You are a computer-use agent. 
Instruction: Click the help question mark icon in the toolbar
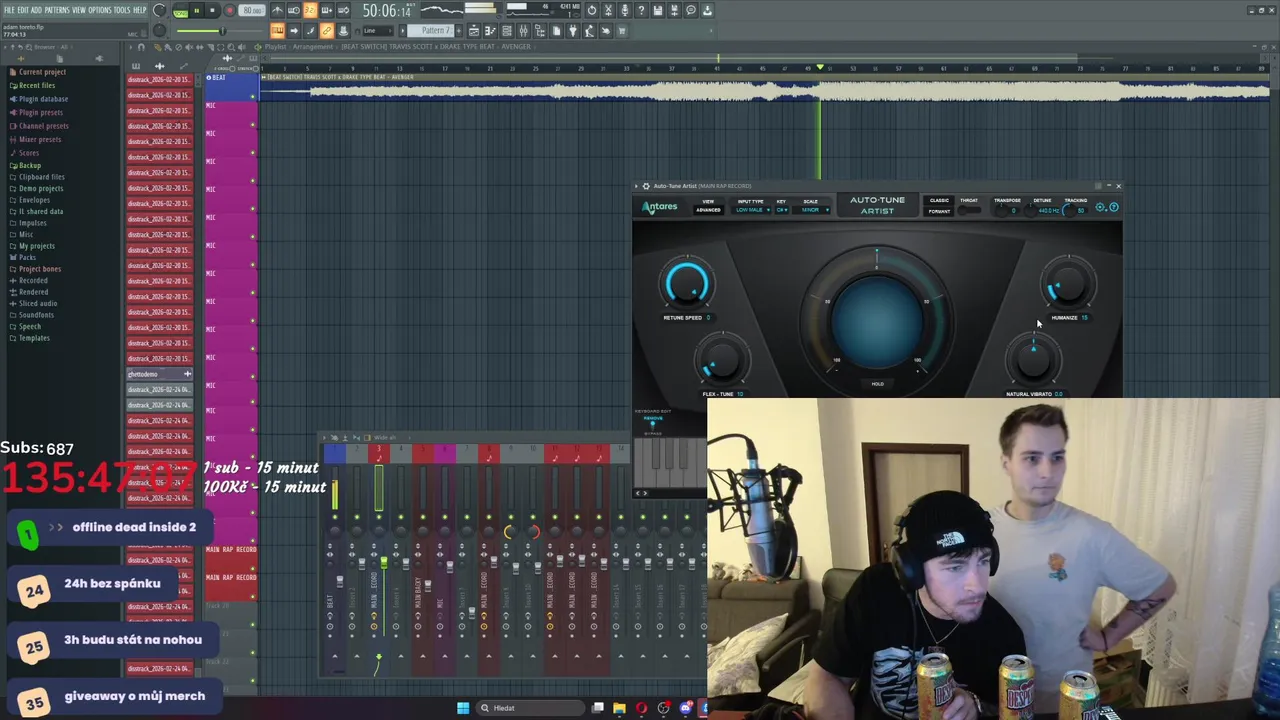click(x=641, y=10)
